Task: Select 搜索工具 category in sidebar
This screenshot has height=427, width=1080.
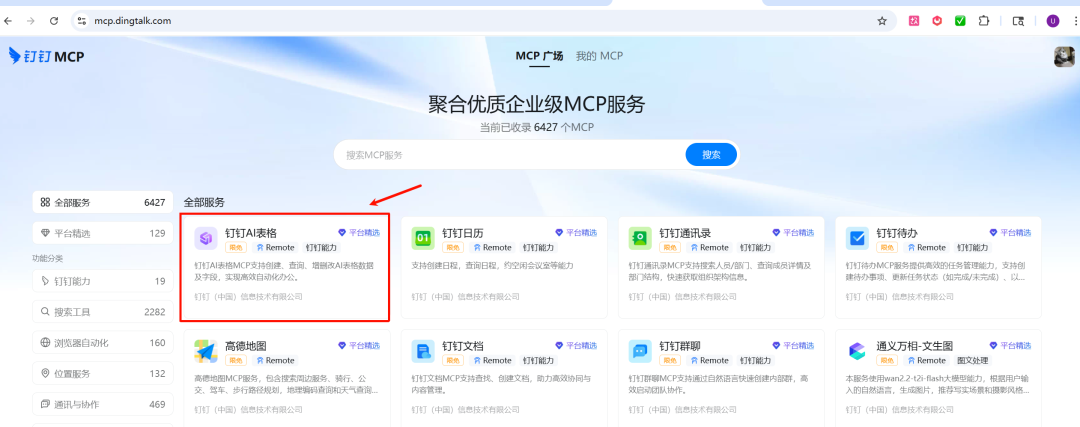Action: (x=103, y=312)
